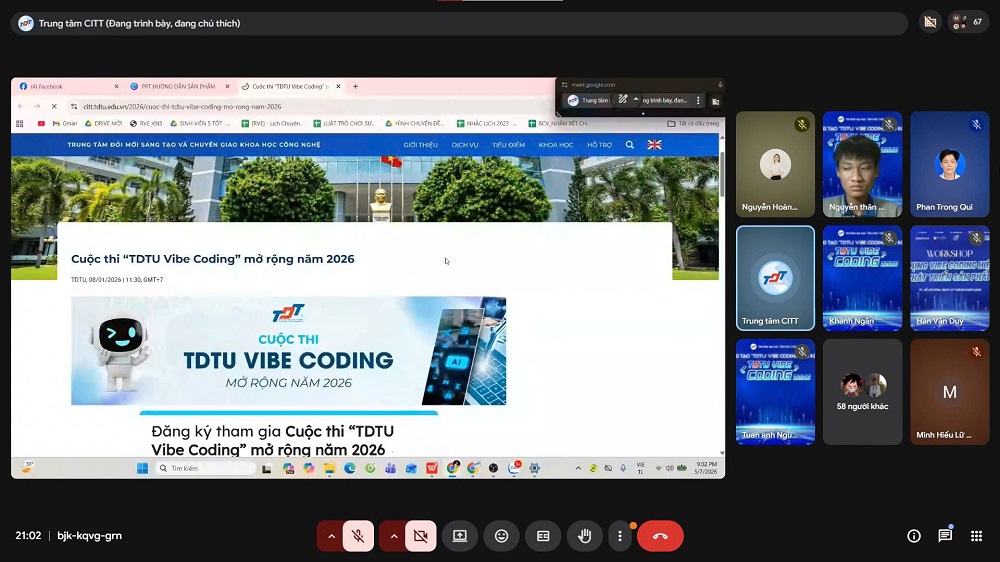Open LUẬT TRÒ CHƠI SƯ bookmark
The height and width of the screenshot is (562, 1000).
pos(343,123)
